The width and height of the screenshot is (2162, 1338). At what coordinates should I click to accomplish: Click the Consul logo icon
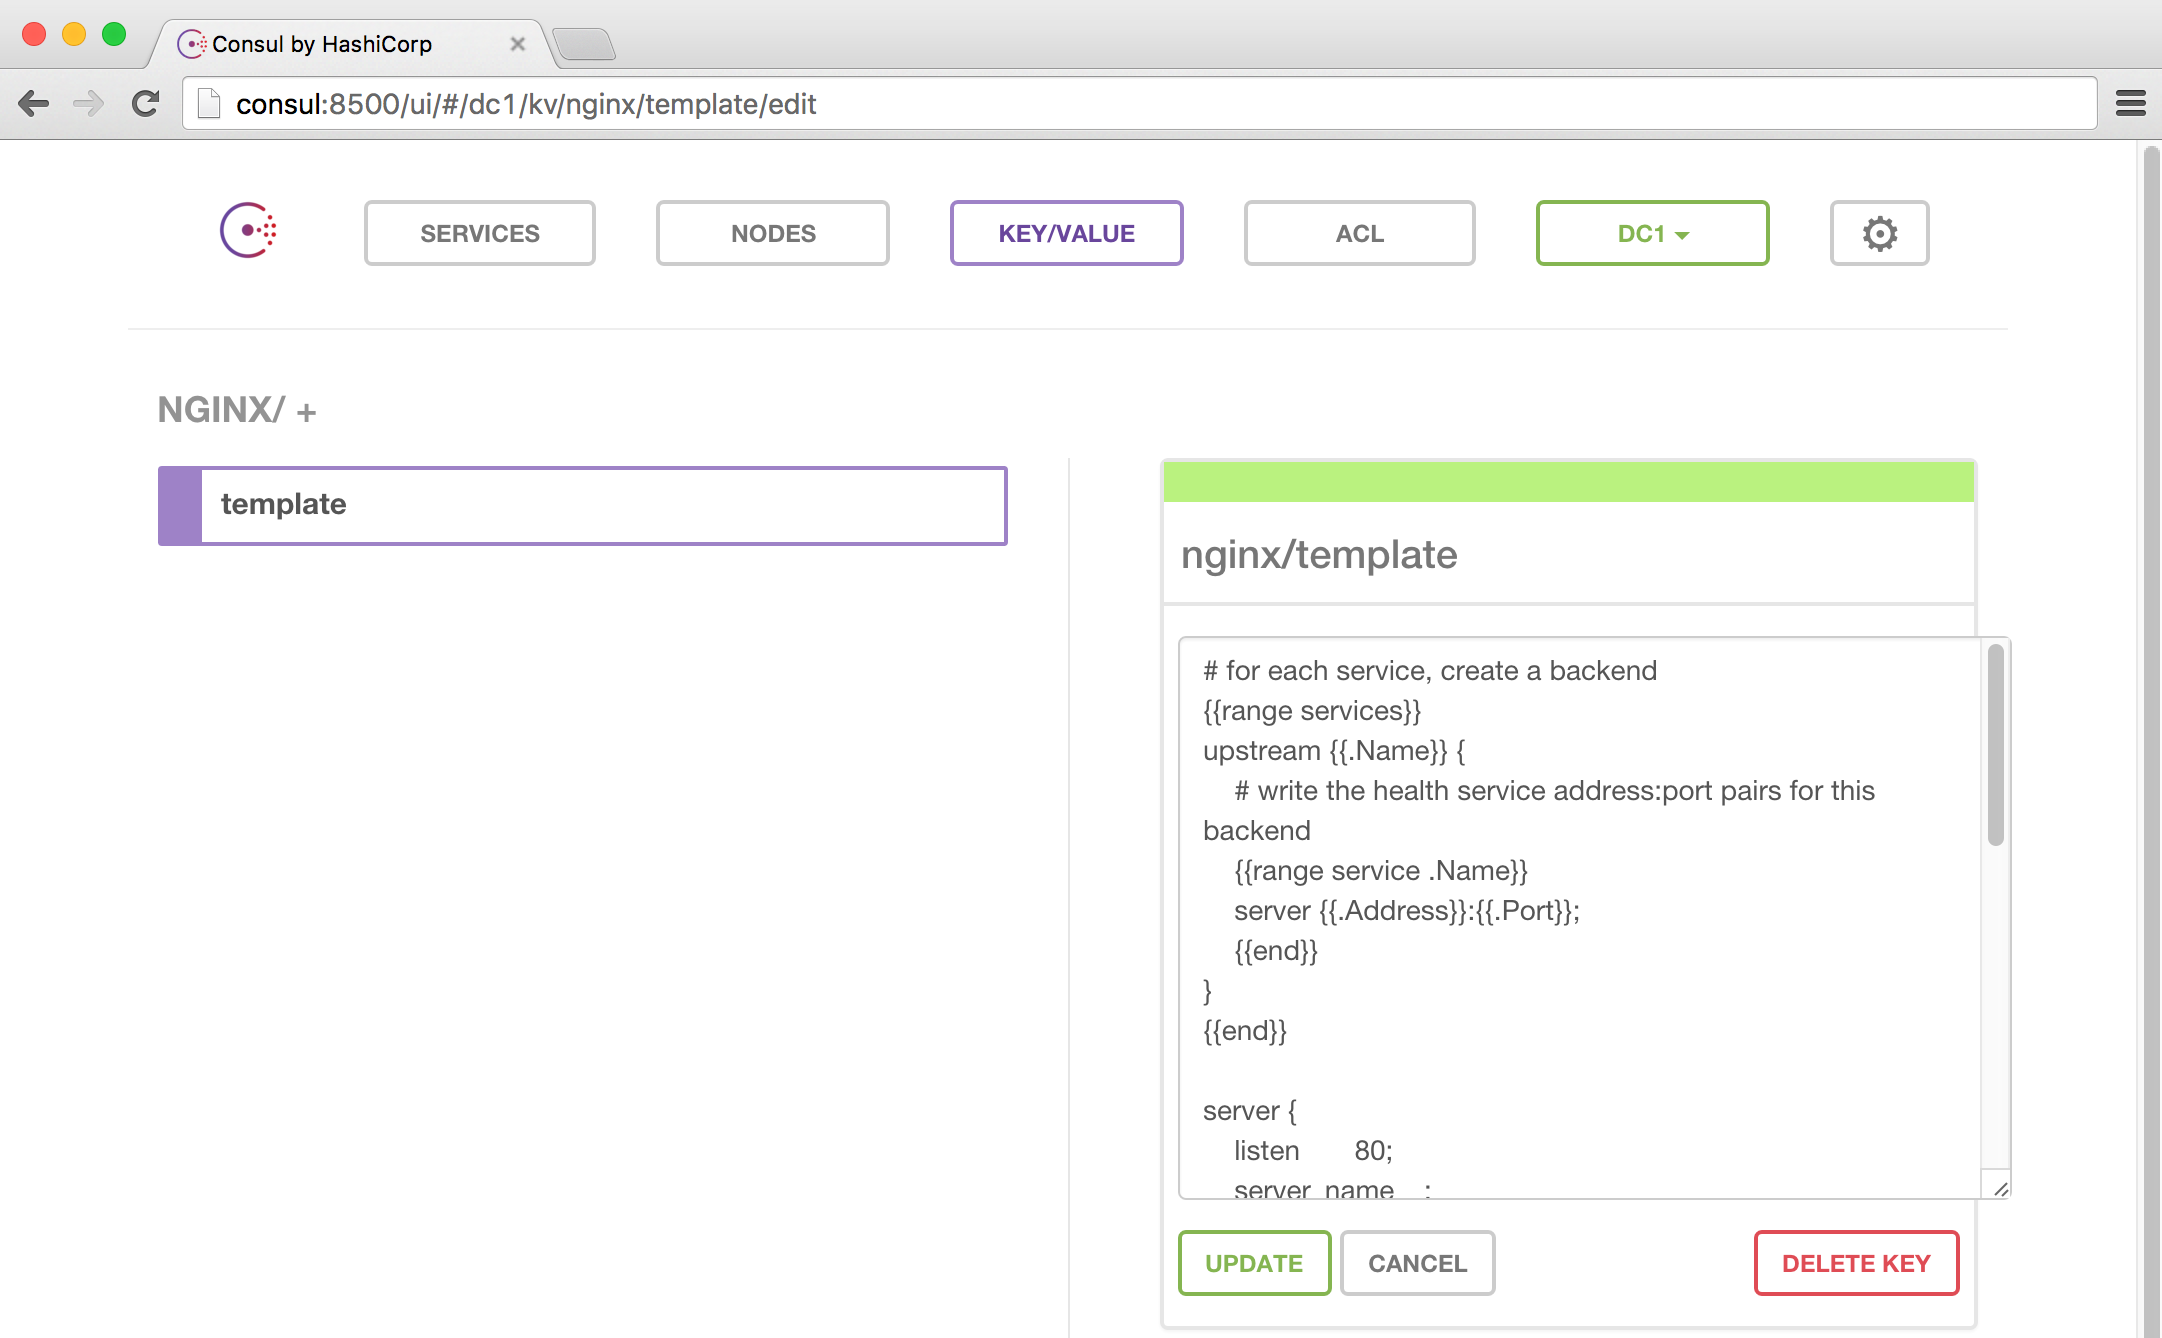tap(248, 231)
